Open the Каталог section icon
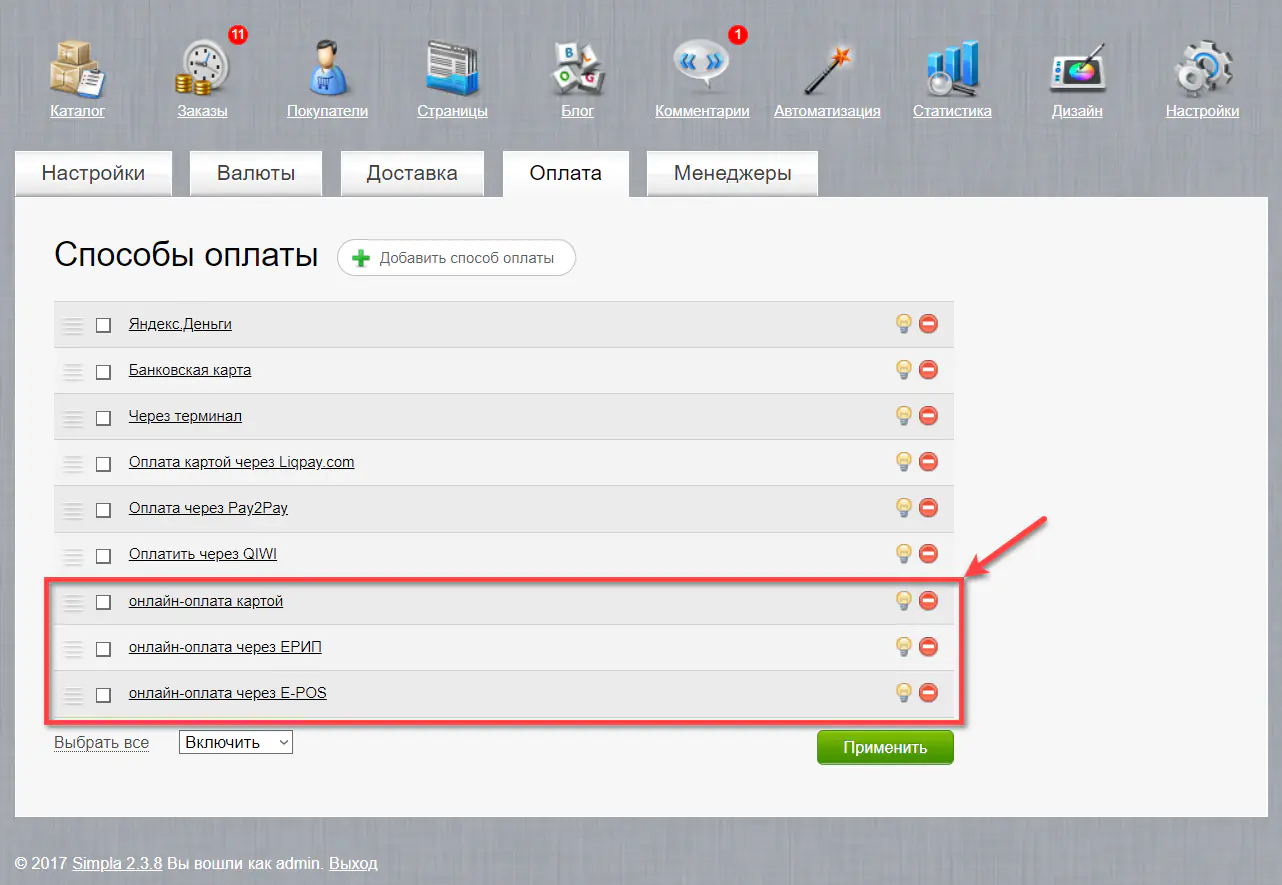This screenshot has width=1282, height=885. pos(77,69)
